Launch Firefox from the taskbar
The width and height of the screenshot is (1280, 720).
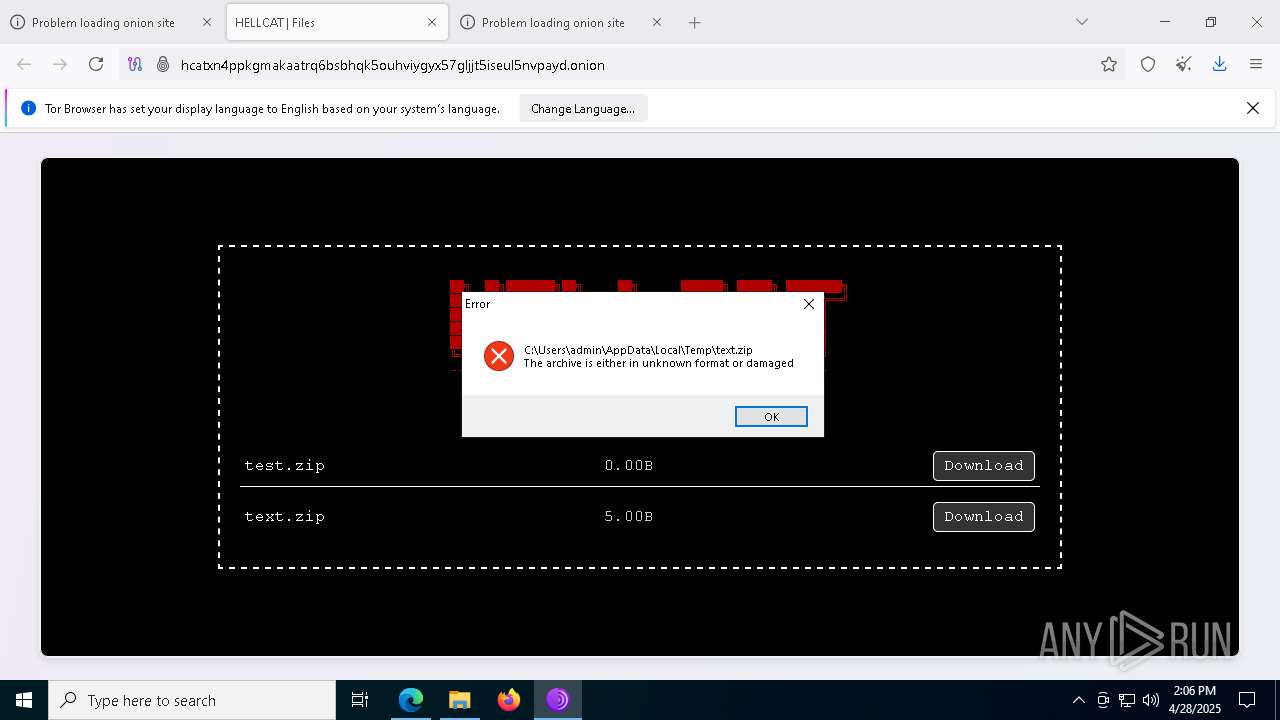[509, 700]
